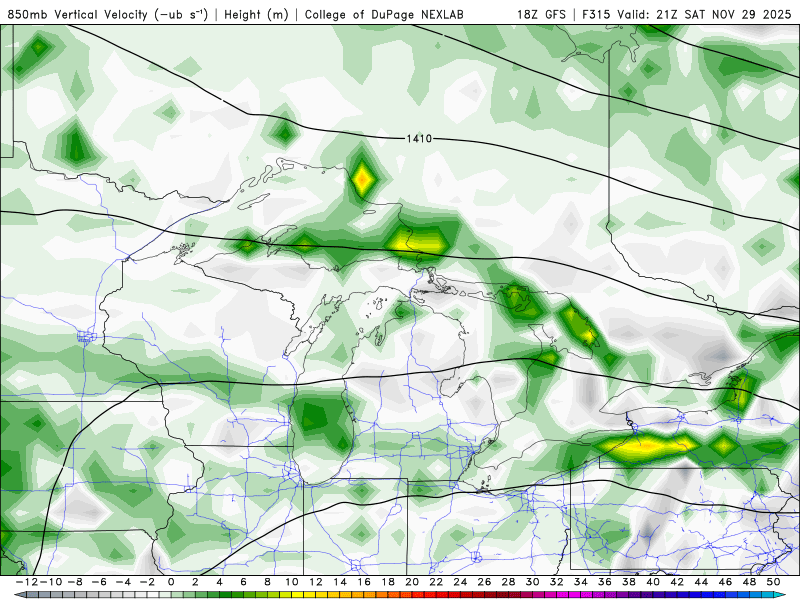Click the "2" color scale label
Viewport: 800px width, 600px height.
195,582
